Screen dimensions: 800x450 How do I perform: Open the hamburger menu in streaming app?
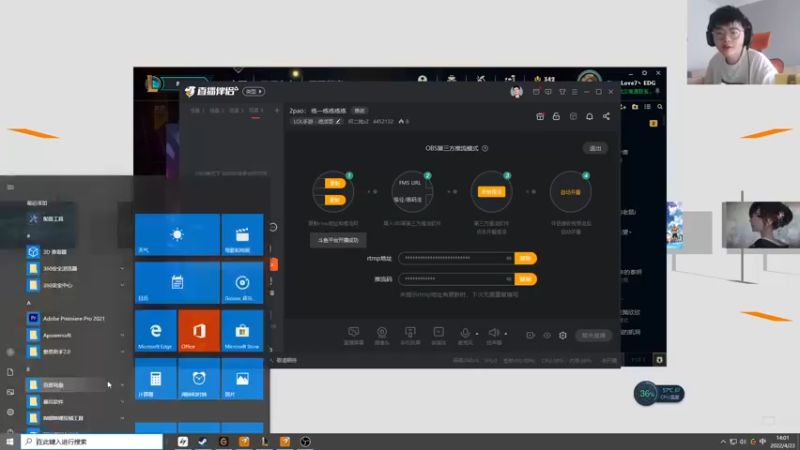point(574,92)
